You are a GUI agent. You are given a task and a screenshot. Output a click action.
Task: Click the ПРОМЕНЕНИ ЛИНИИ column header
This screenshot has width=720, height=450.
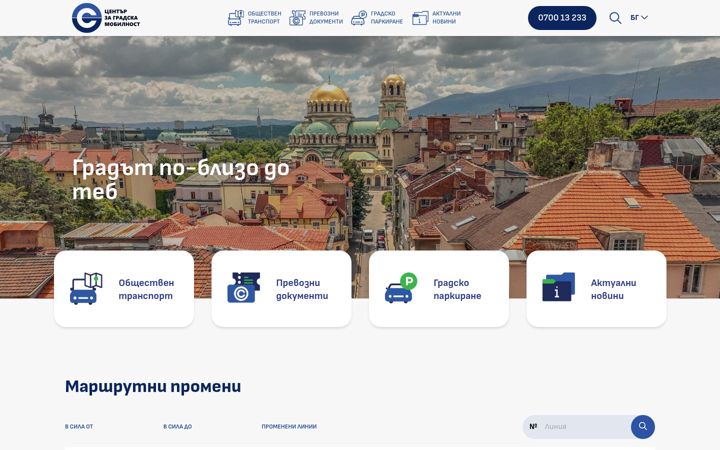tap(289, 427)
